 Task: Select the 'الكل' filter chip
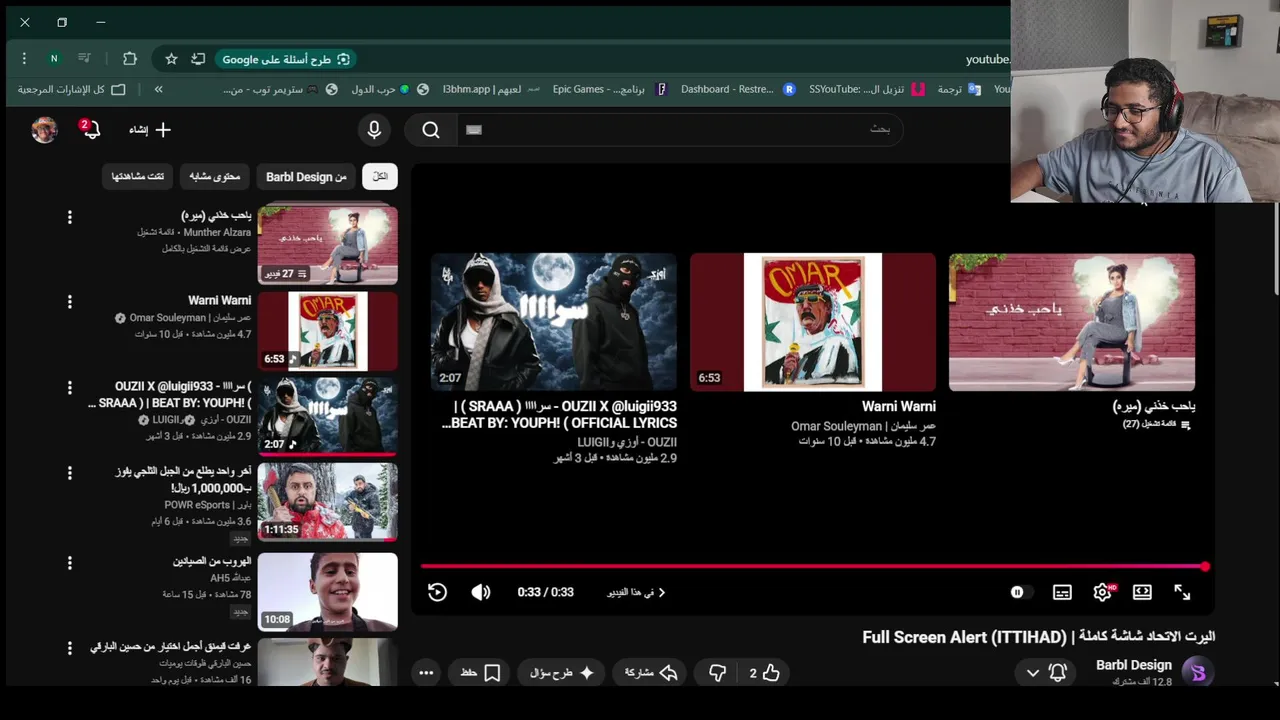[x=380, y=176]
